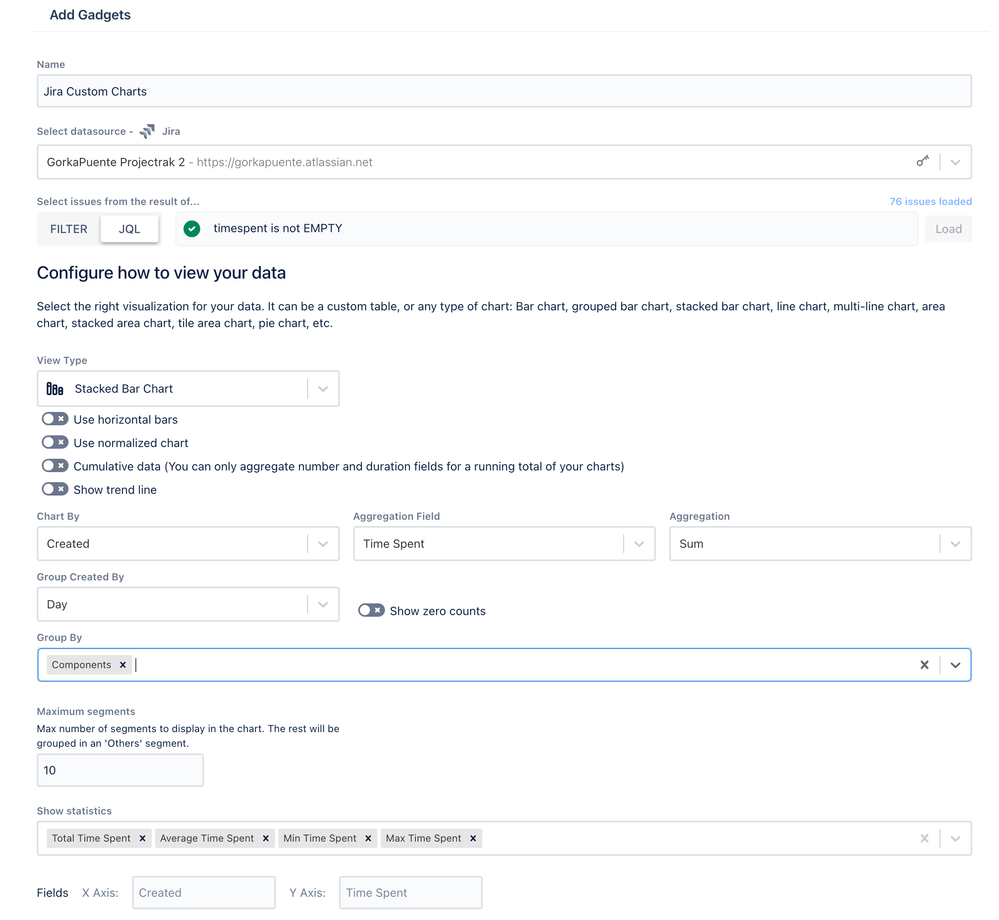The width and height of the screenshot is (999, 920).
Task: Click the Min Time Spent tag label
Action: [x=320, y=838]
